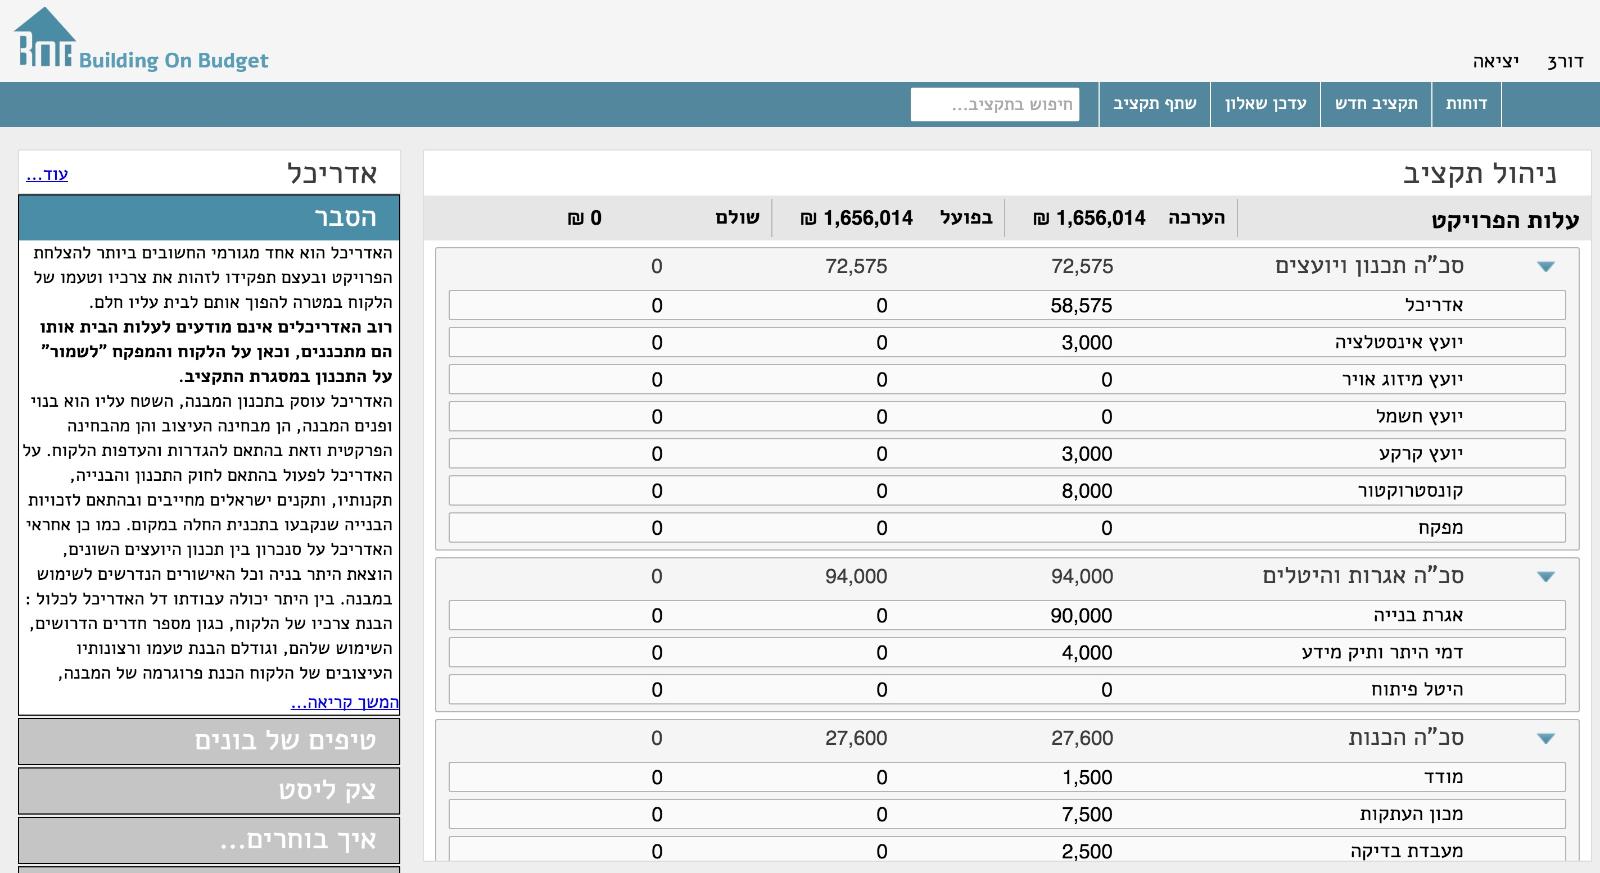
Task: Select the מכון העתקות row
Action: point(1007,814)
